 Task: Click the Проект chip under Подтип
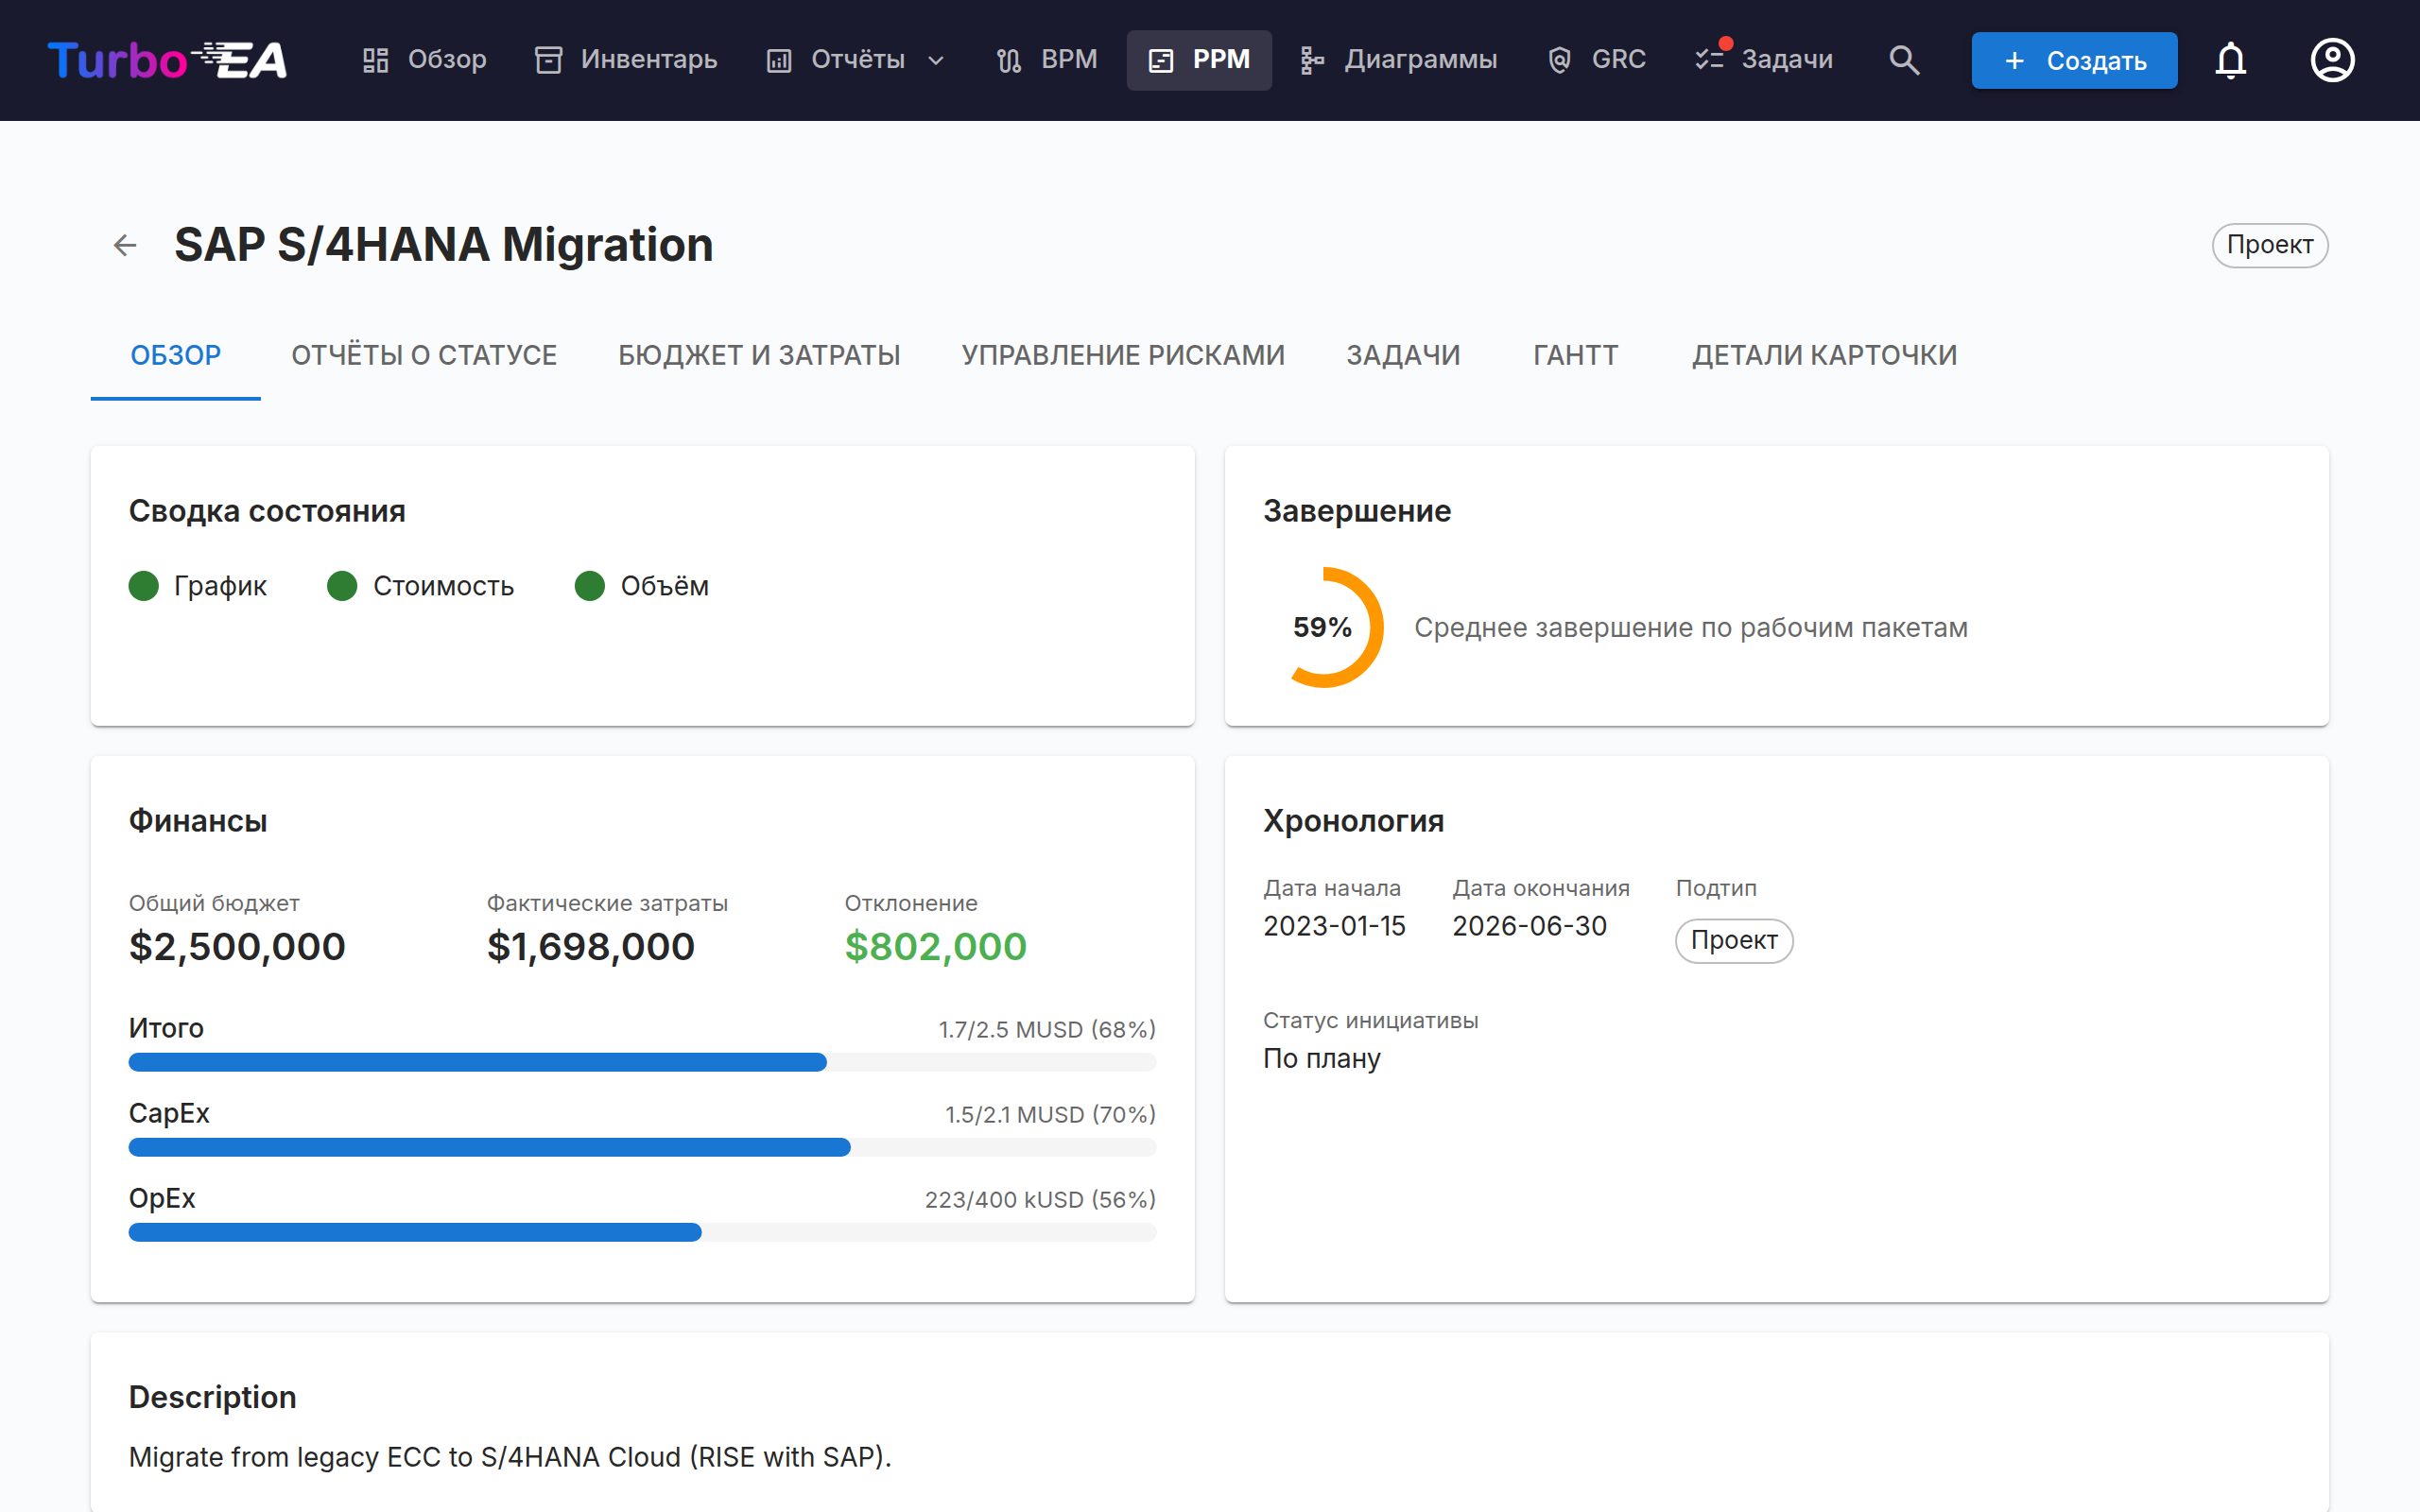point(1734,940)
